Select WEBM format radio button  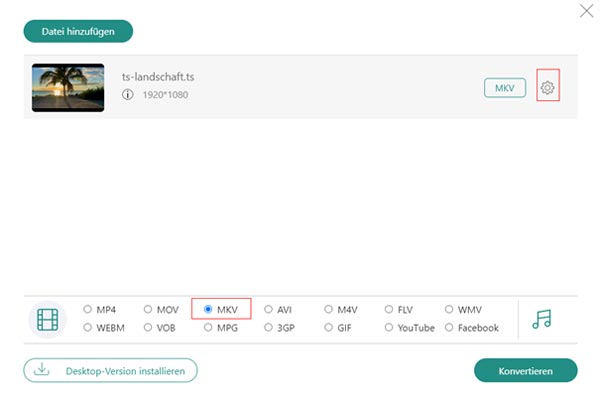coord(88,327)
